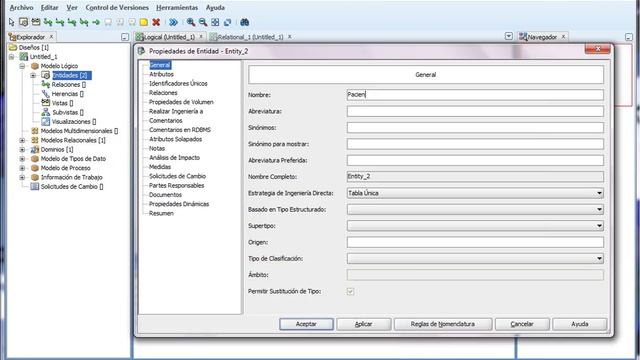The width and height of the screenshot is (640, 360).
Task: Choose the New View tool
Action: click(x=36, y=22)
